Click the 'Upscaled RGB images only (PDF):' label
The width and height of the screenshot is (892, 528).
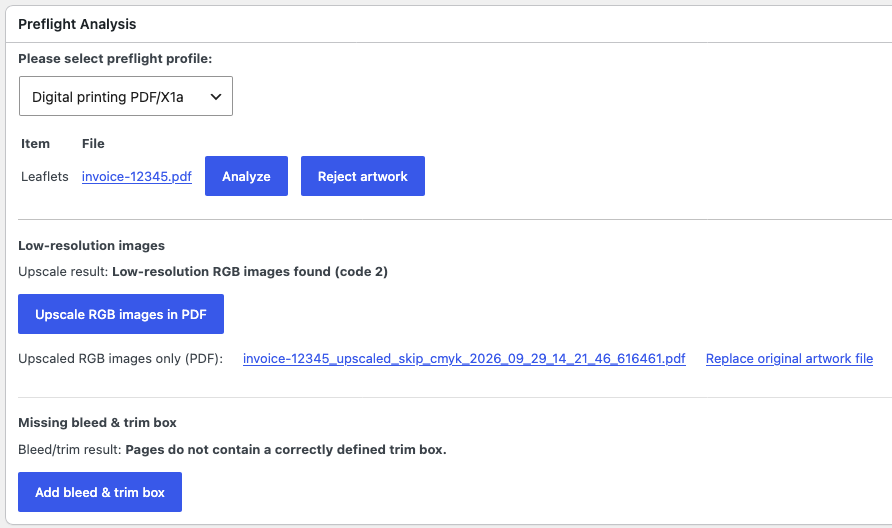[121, 358]
